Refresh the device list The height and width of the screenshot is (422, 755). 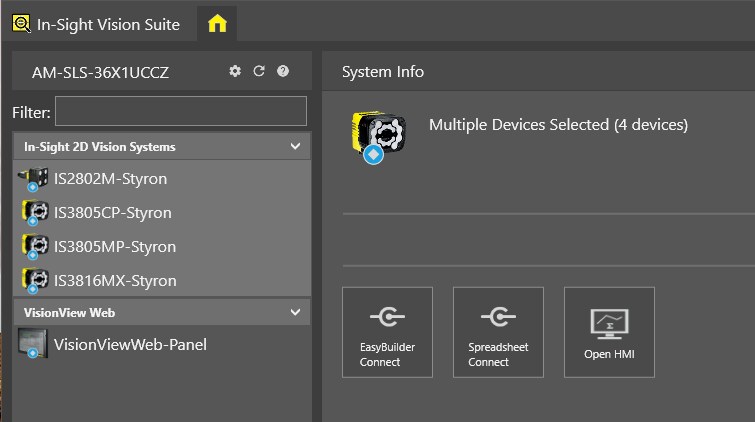point(259,71)
